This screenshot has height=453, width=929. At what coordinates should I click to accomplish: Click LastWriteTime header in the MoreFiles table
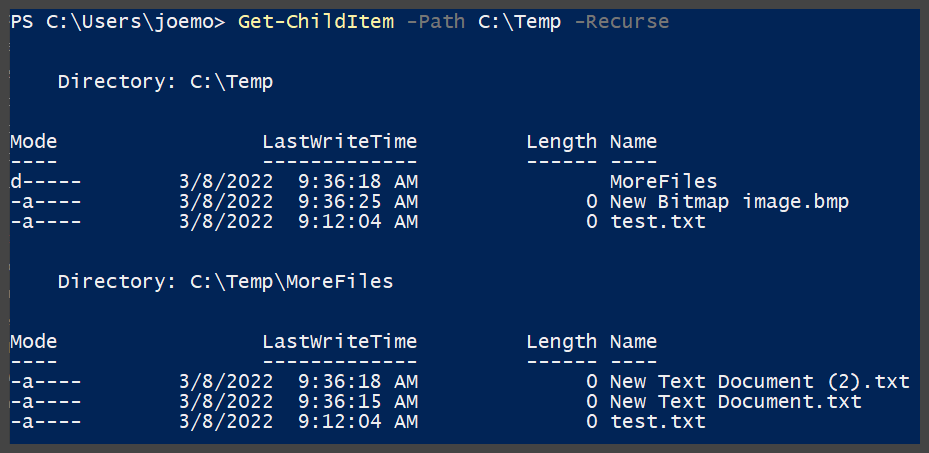click(x=339, y=342)
